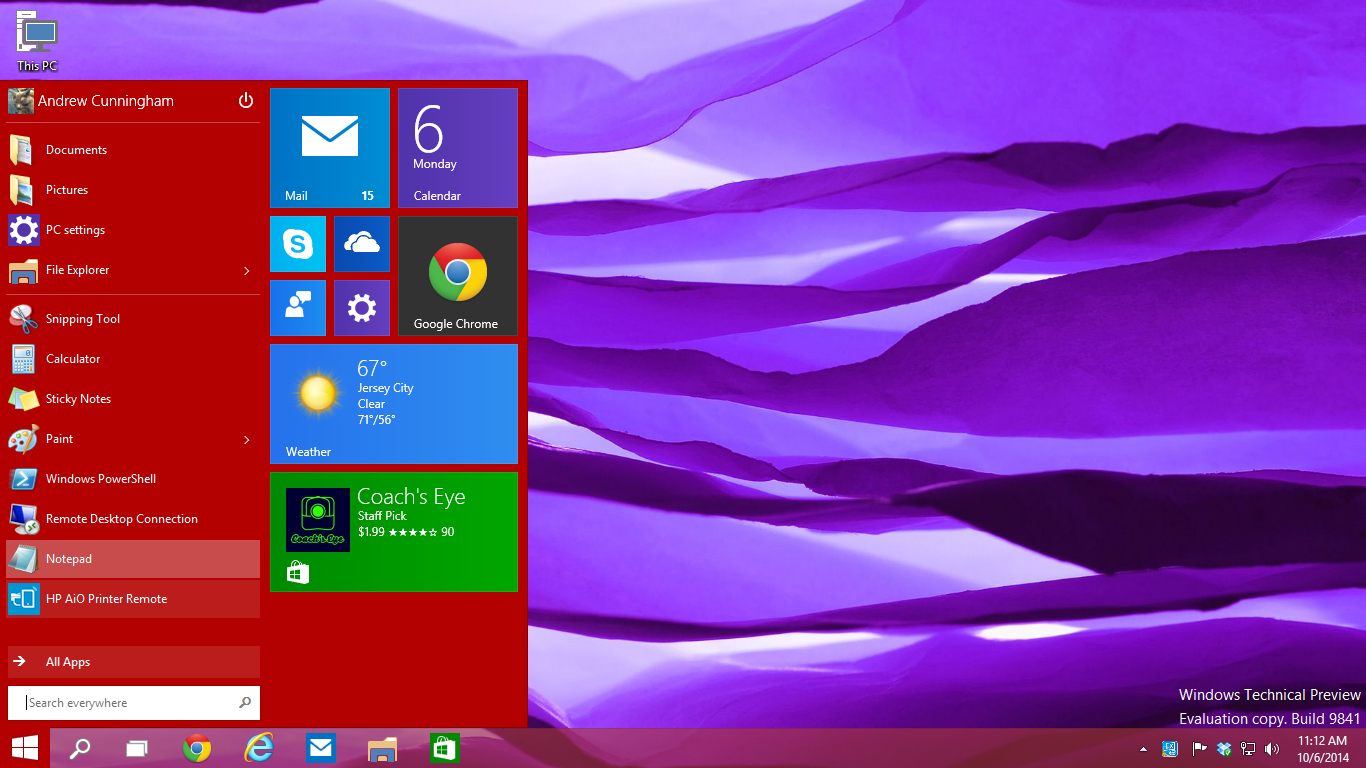Open the People tile
This screenshot has width=1366, height=768.
pyautogui.click(x=298, y=308)
